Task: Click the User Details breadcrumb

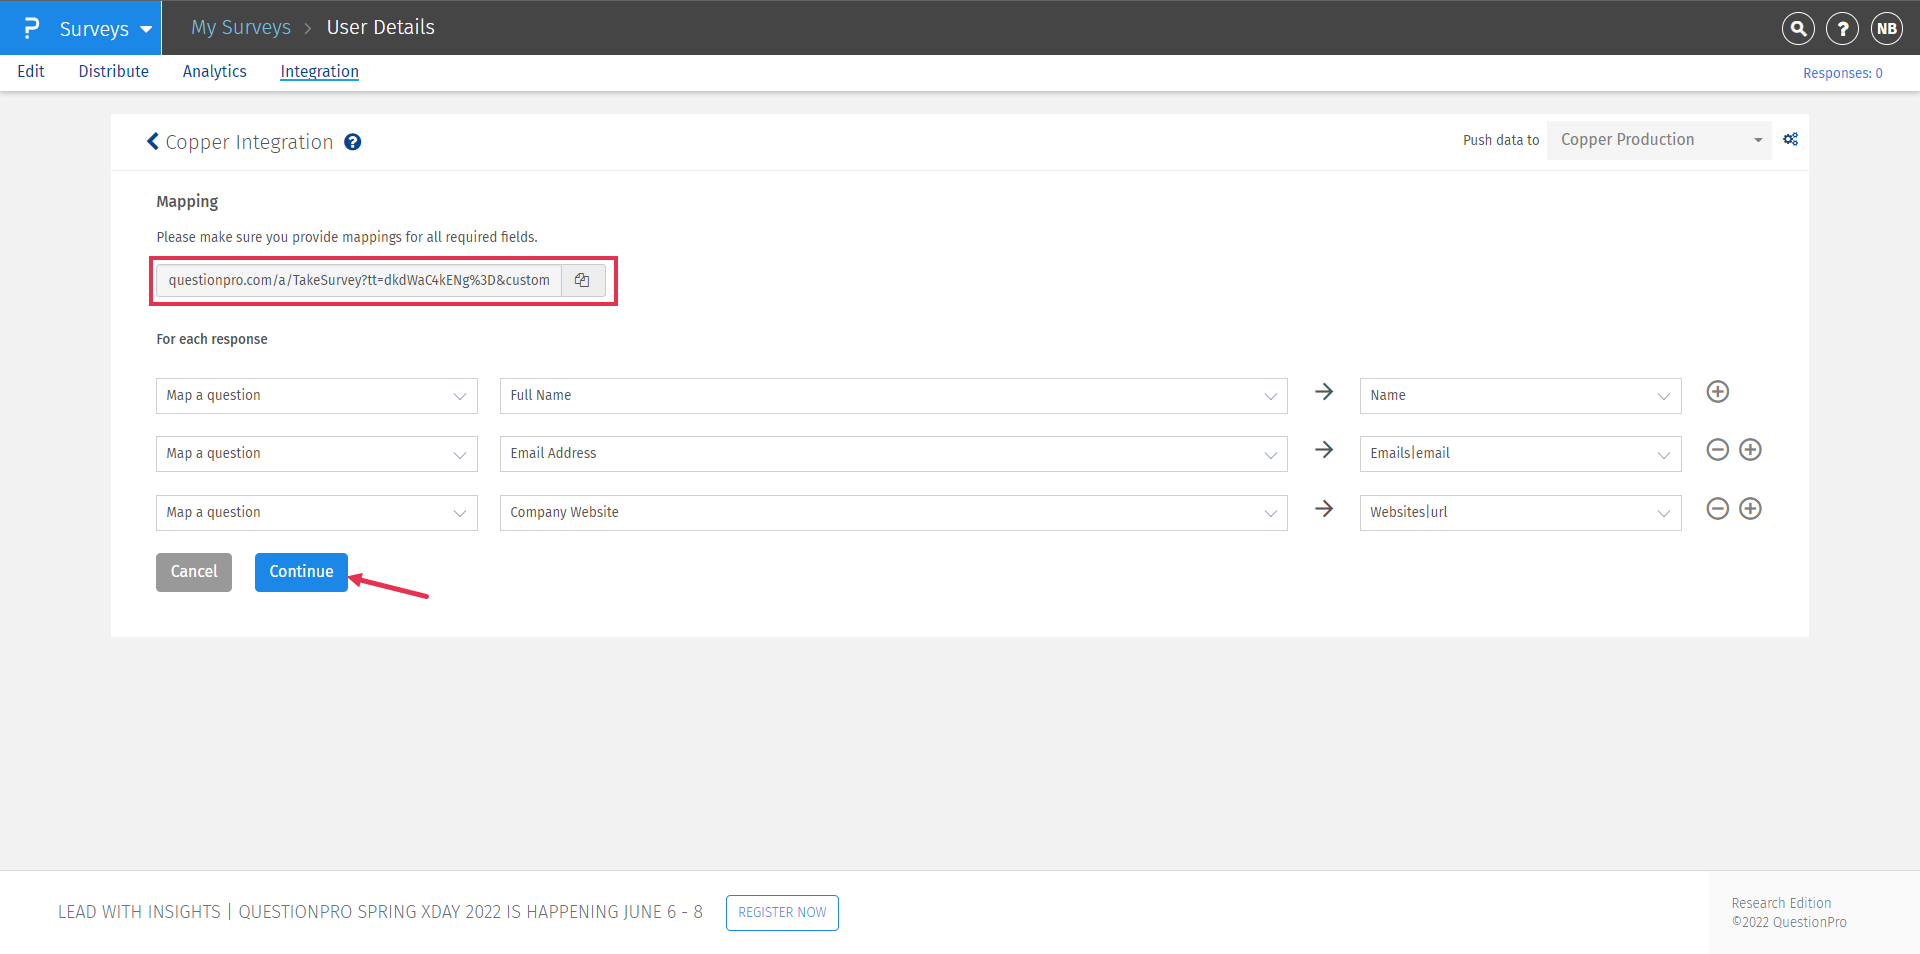Action: coord(380,28)
